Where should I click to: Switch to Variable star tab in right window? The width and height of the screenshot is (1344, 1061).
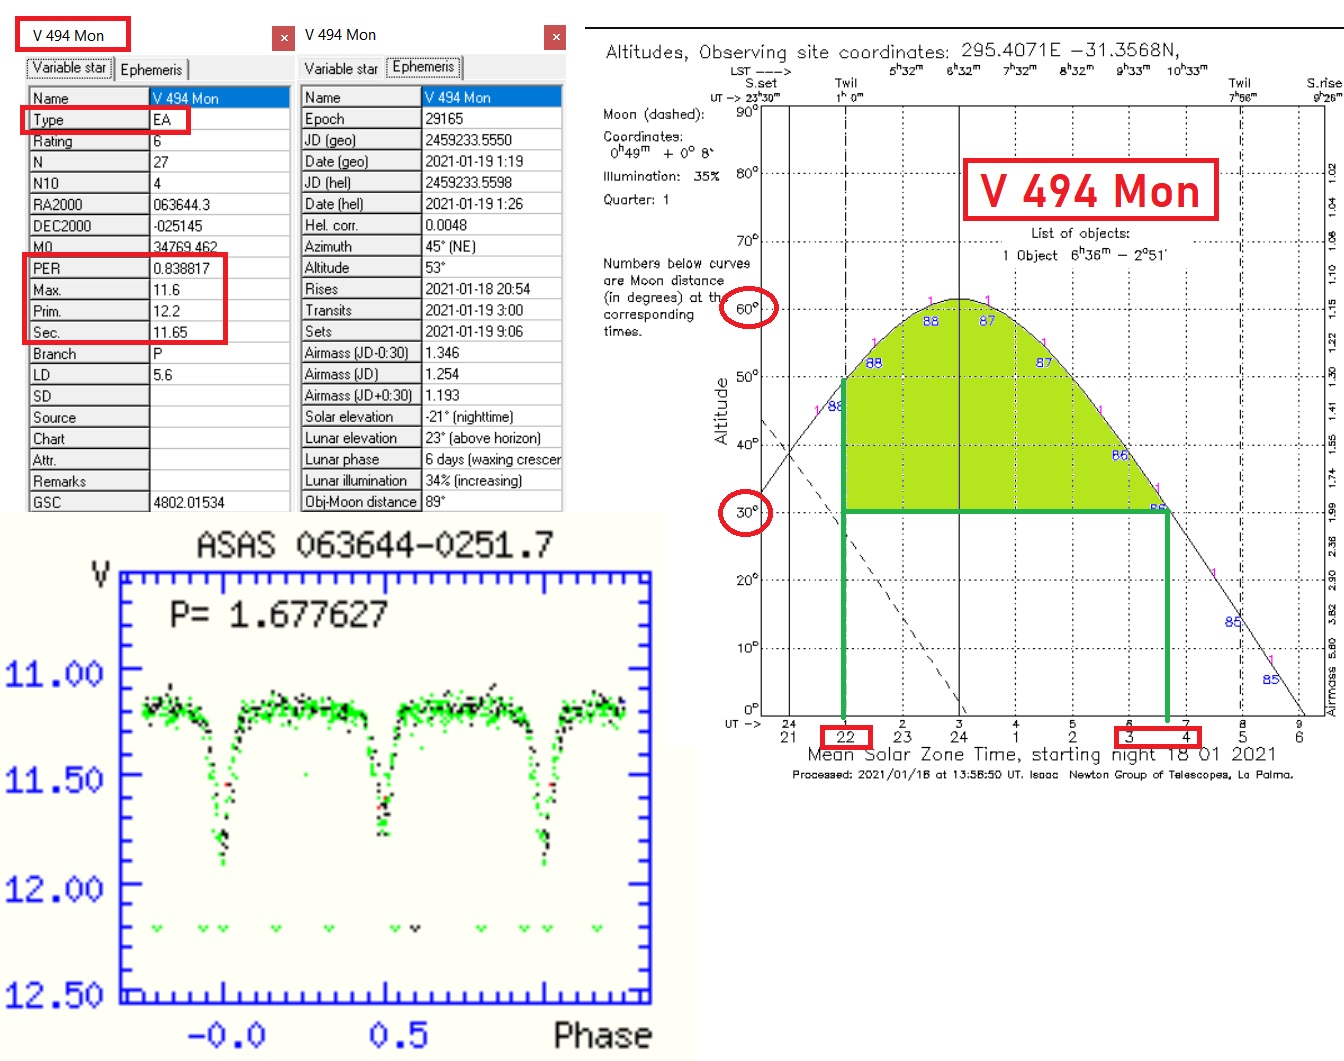tap(341, 69)
